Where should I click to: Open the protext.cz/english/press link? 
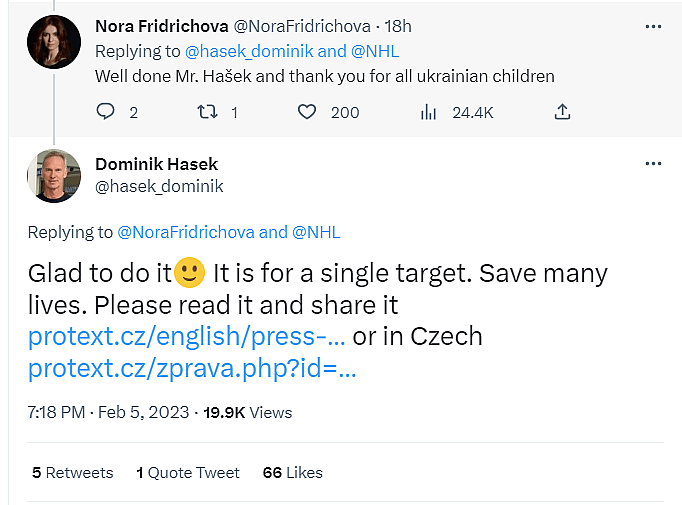point(186,336)
